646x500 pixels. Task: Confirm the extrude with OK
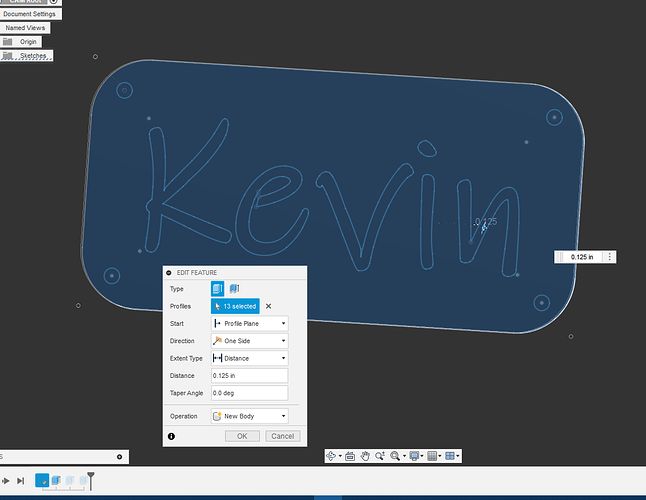coord(242,436)
